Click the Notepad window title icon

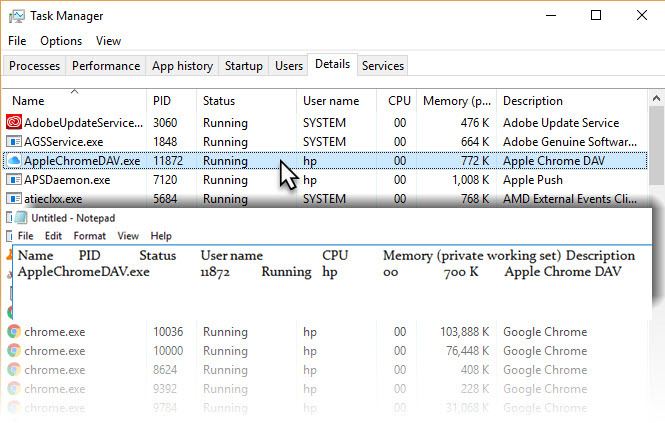click(21, 218)
